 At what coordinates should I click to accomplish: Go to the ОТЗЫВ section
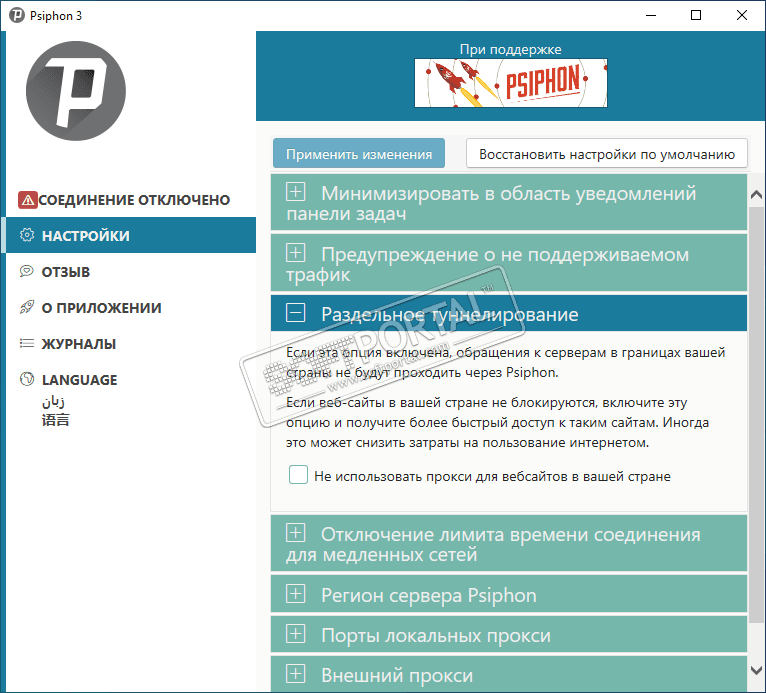pyautogui.click(x=131, y=272)
